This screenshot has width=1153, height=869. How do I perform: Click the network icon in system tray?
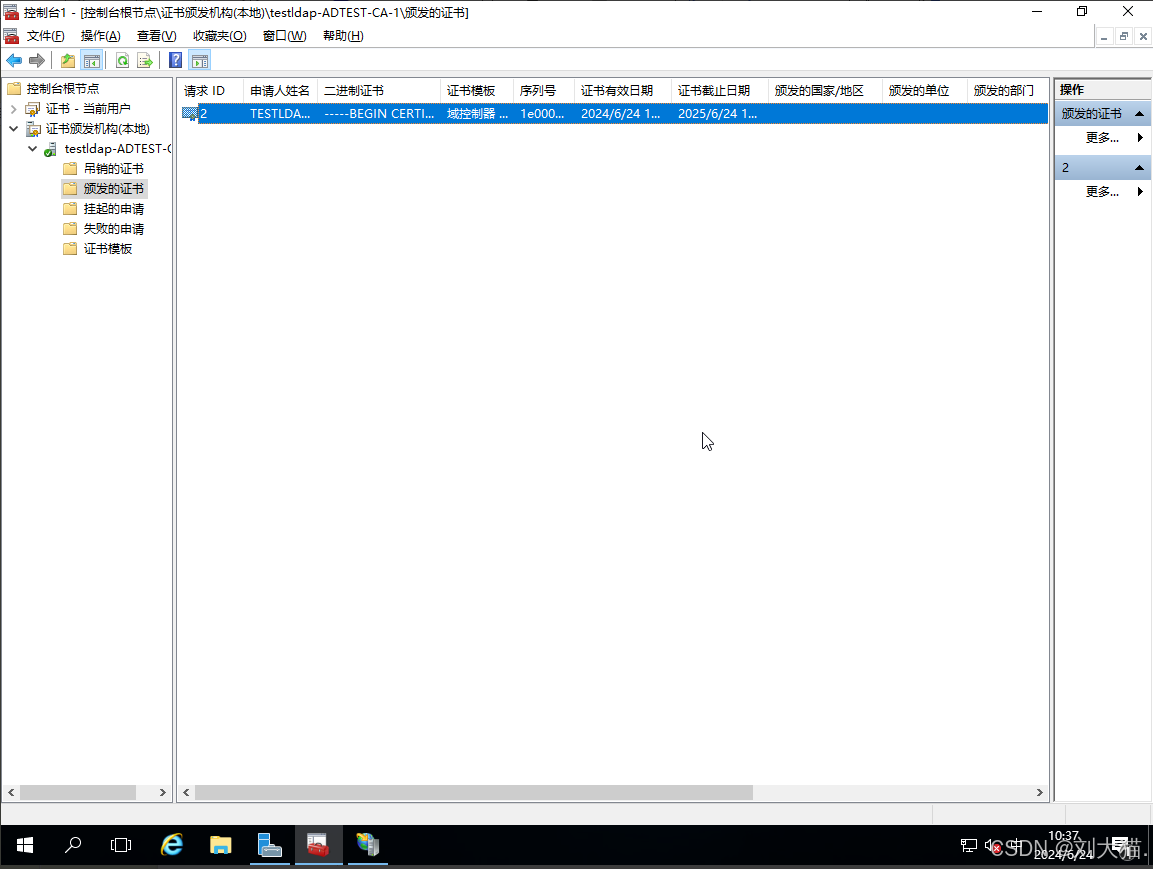coord(968,845)
